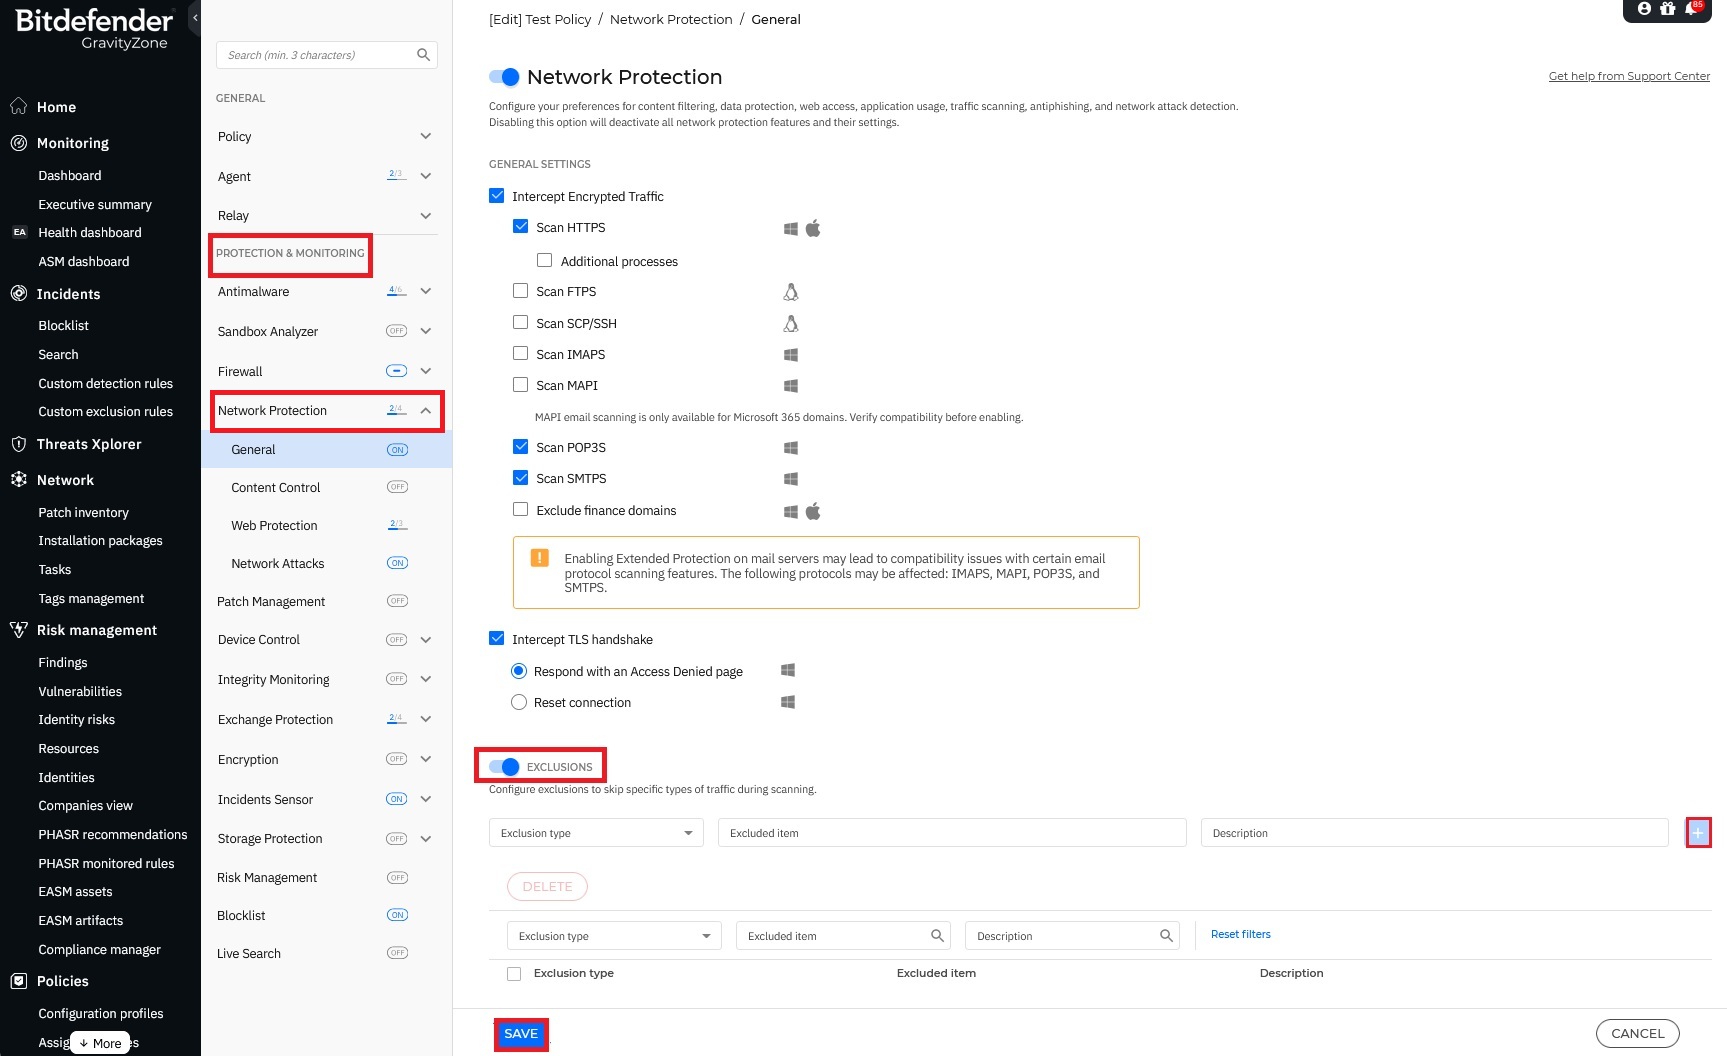Screen dimensions: 1727x1056
Task: Click the Cancel button
Action: click(x=1638, y=1034)
